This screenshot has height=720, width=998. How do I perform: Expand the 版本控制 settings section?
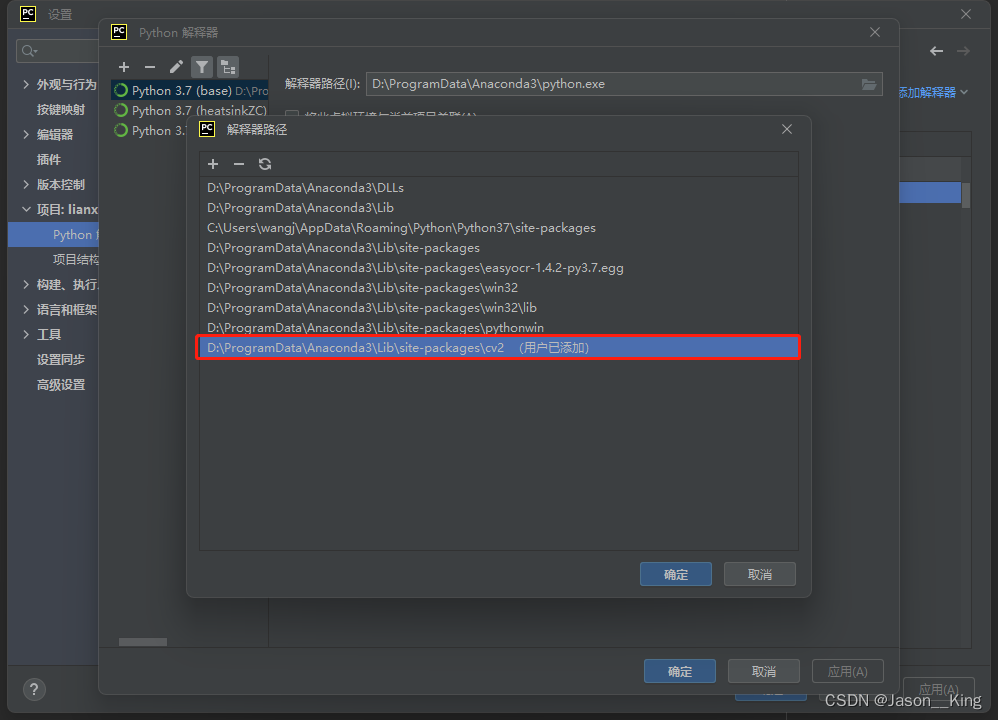coord(26,185)
